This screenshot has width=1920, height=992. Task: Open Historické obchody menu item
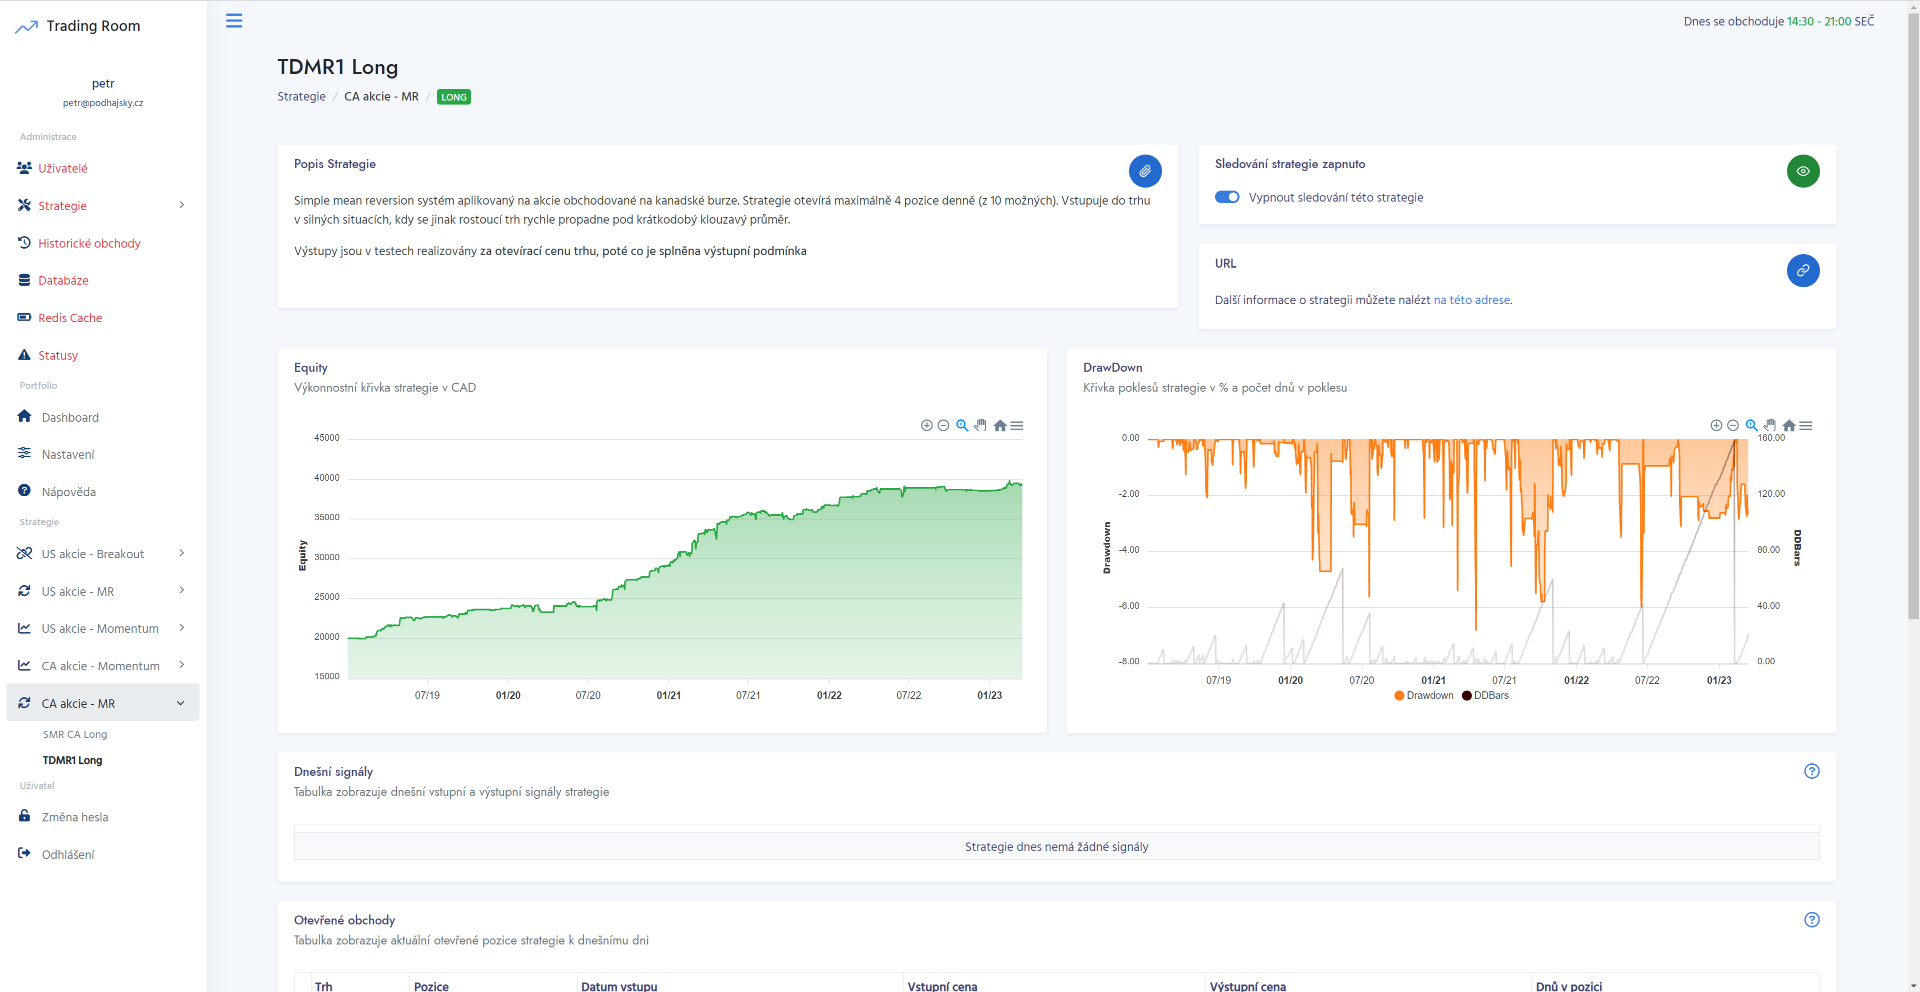(89, 243)
